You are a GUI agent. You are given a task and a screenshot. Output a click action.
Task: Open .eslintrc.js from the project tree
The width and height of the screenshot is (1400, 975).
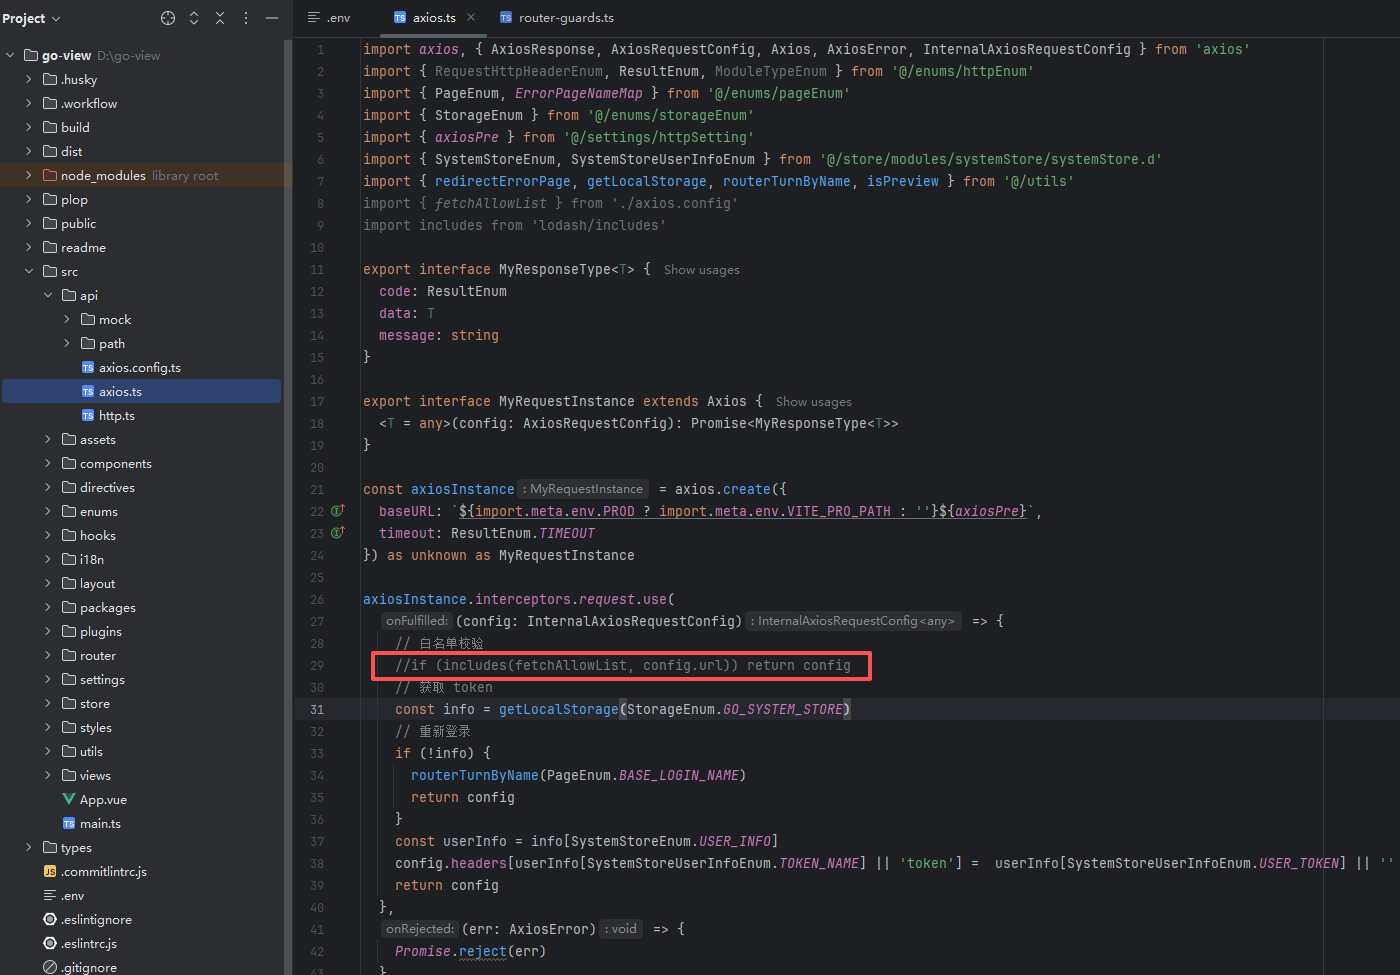tap(88, 944)
